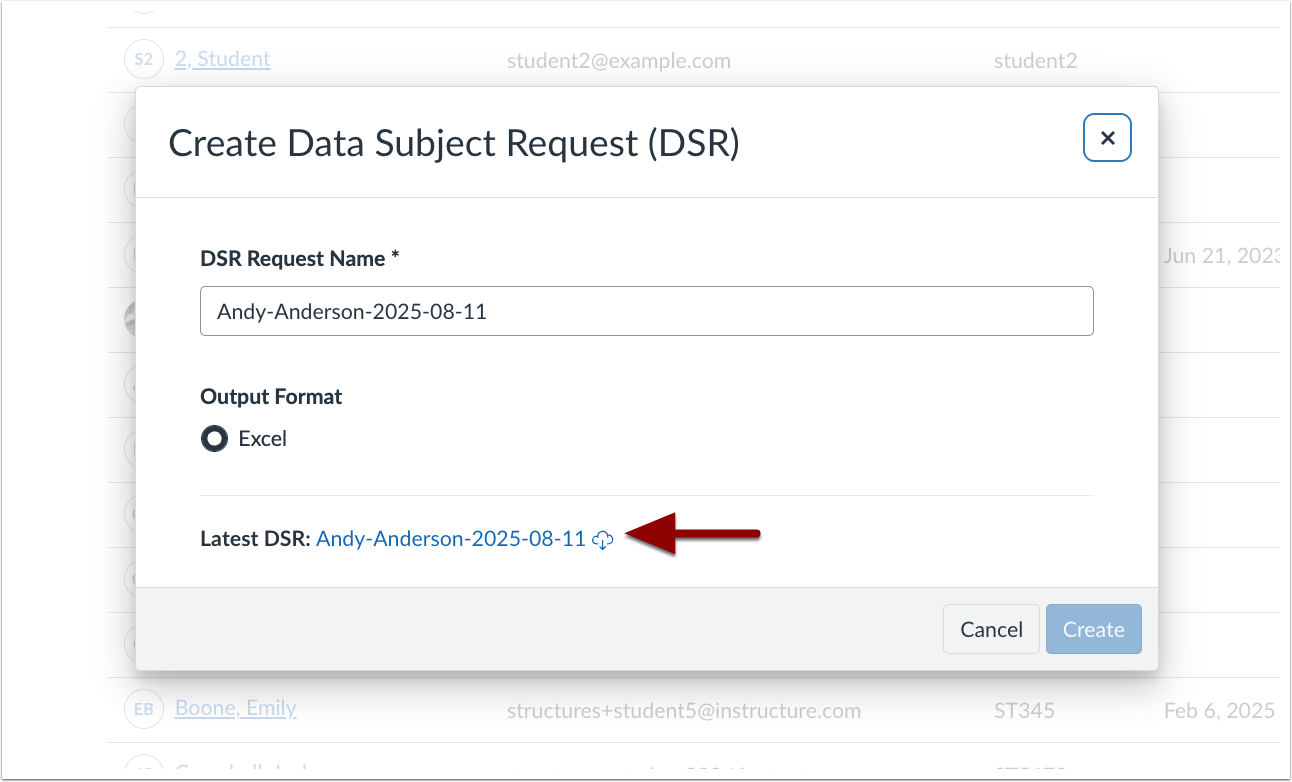Click the avatar circle beside the Cancel button row

click(131, 643)
